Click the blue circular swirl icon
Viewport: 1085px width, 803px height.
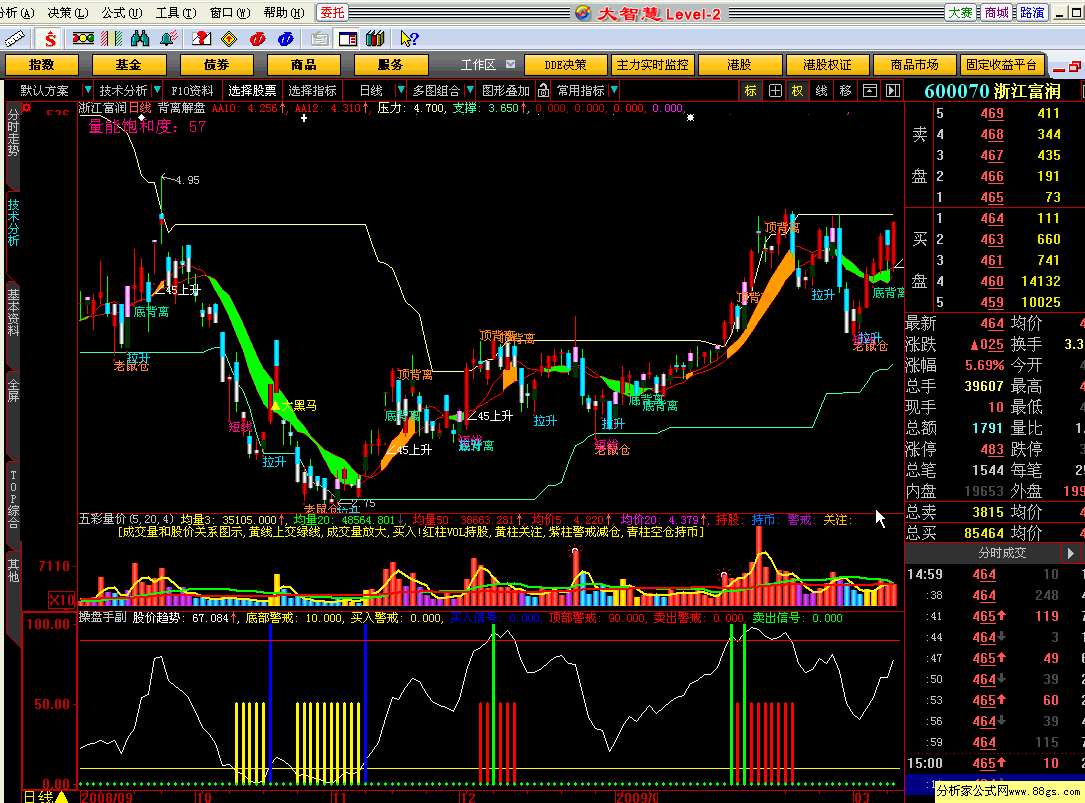click(x=285, y=39)
